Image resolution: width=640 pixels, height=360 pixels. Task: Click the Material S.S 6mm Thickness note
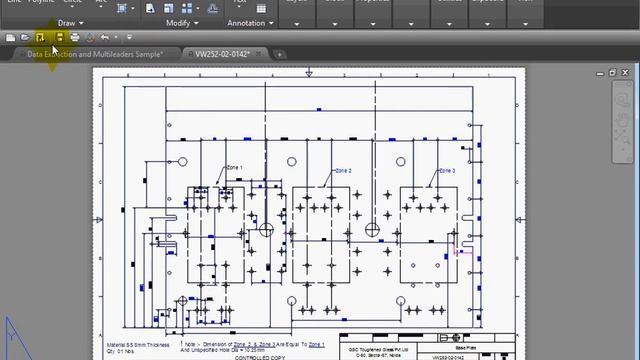click(x=138, y=345)
